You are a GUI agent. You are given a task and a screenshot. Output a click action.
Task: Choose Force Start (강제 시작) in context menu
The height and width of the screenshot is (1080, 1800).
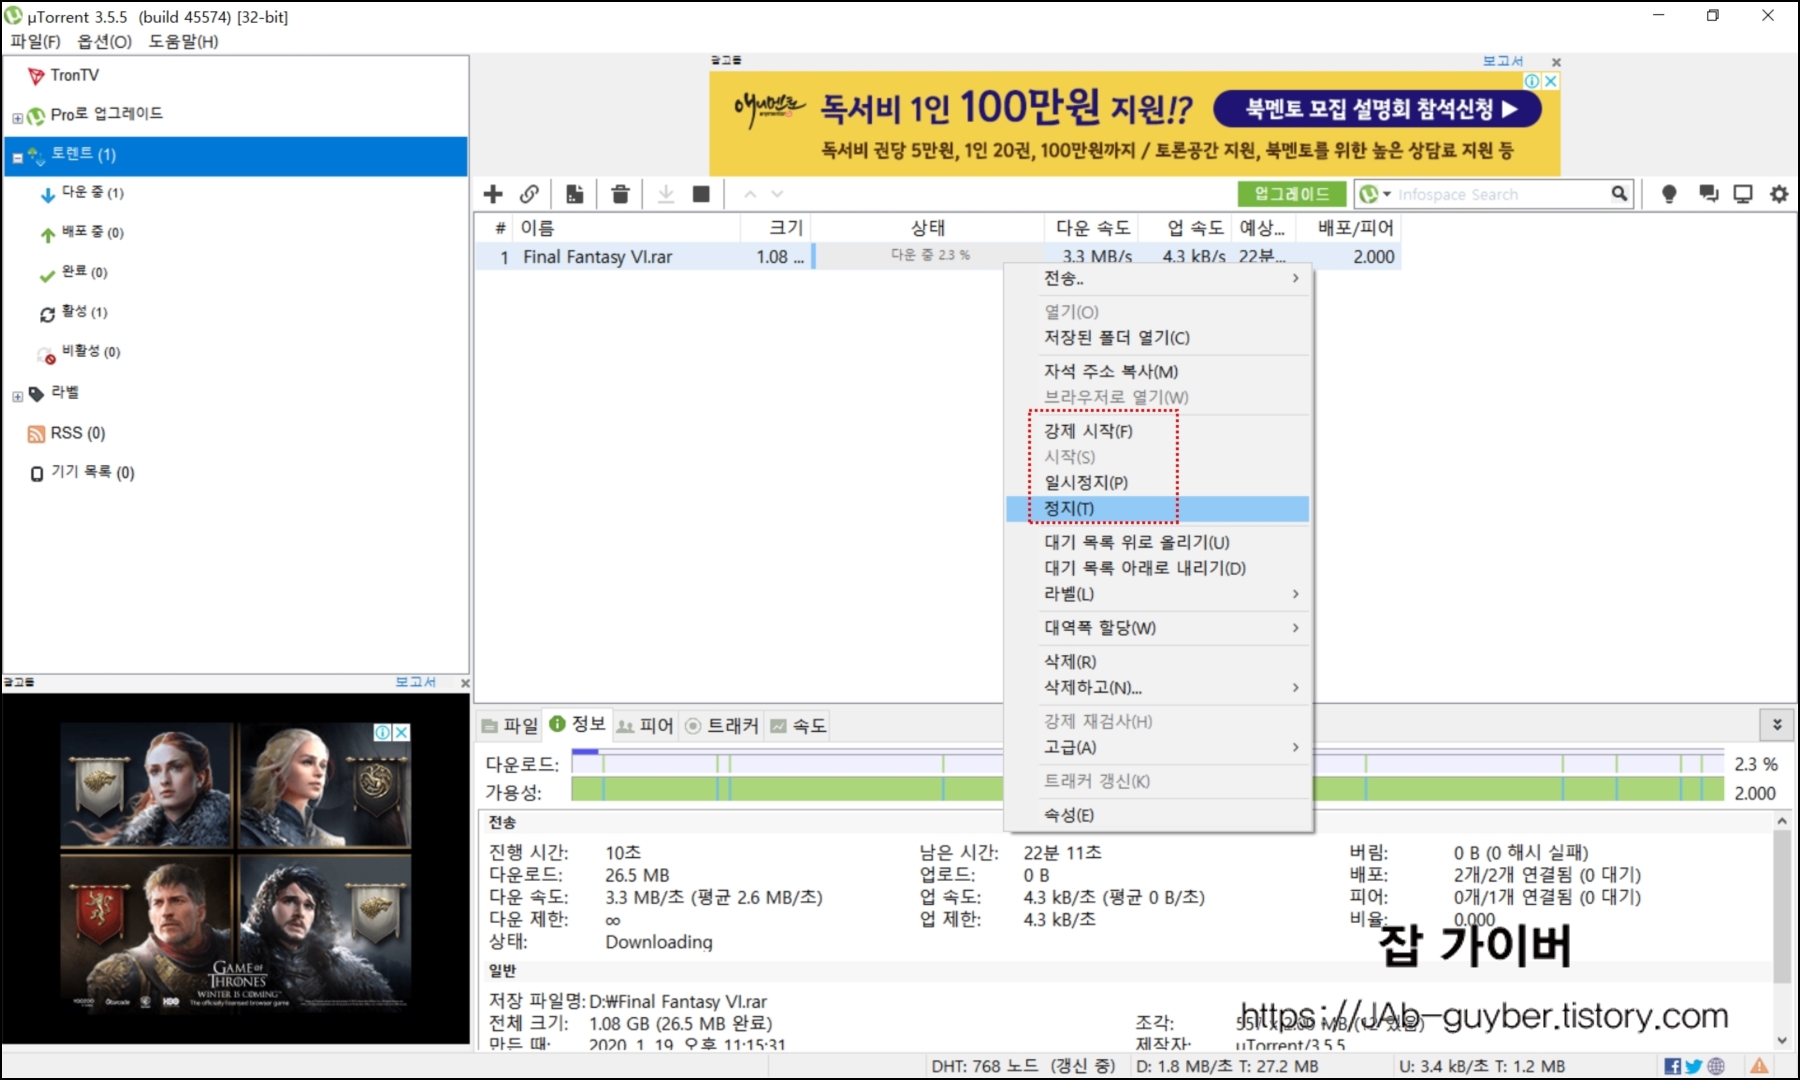click(x=1158, y=431)
